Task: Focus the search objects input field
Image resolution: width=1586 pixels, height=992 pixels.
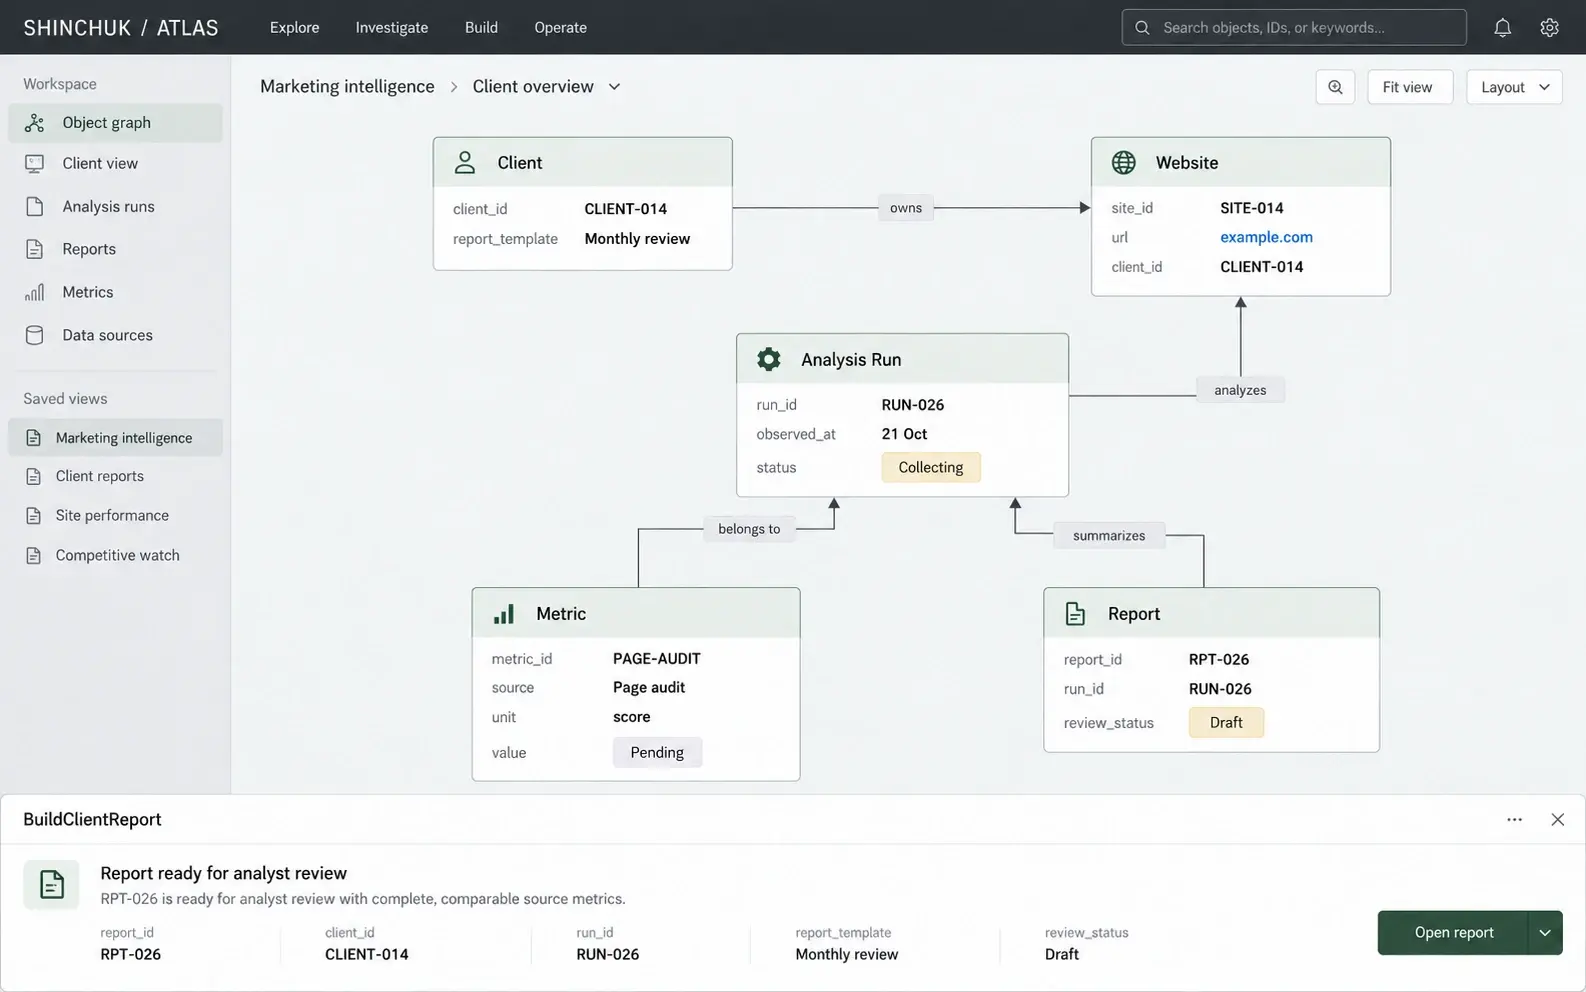Action: point(1294,28)
